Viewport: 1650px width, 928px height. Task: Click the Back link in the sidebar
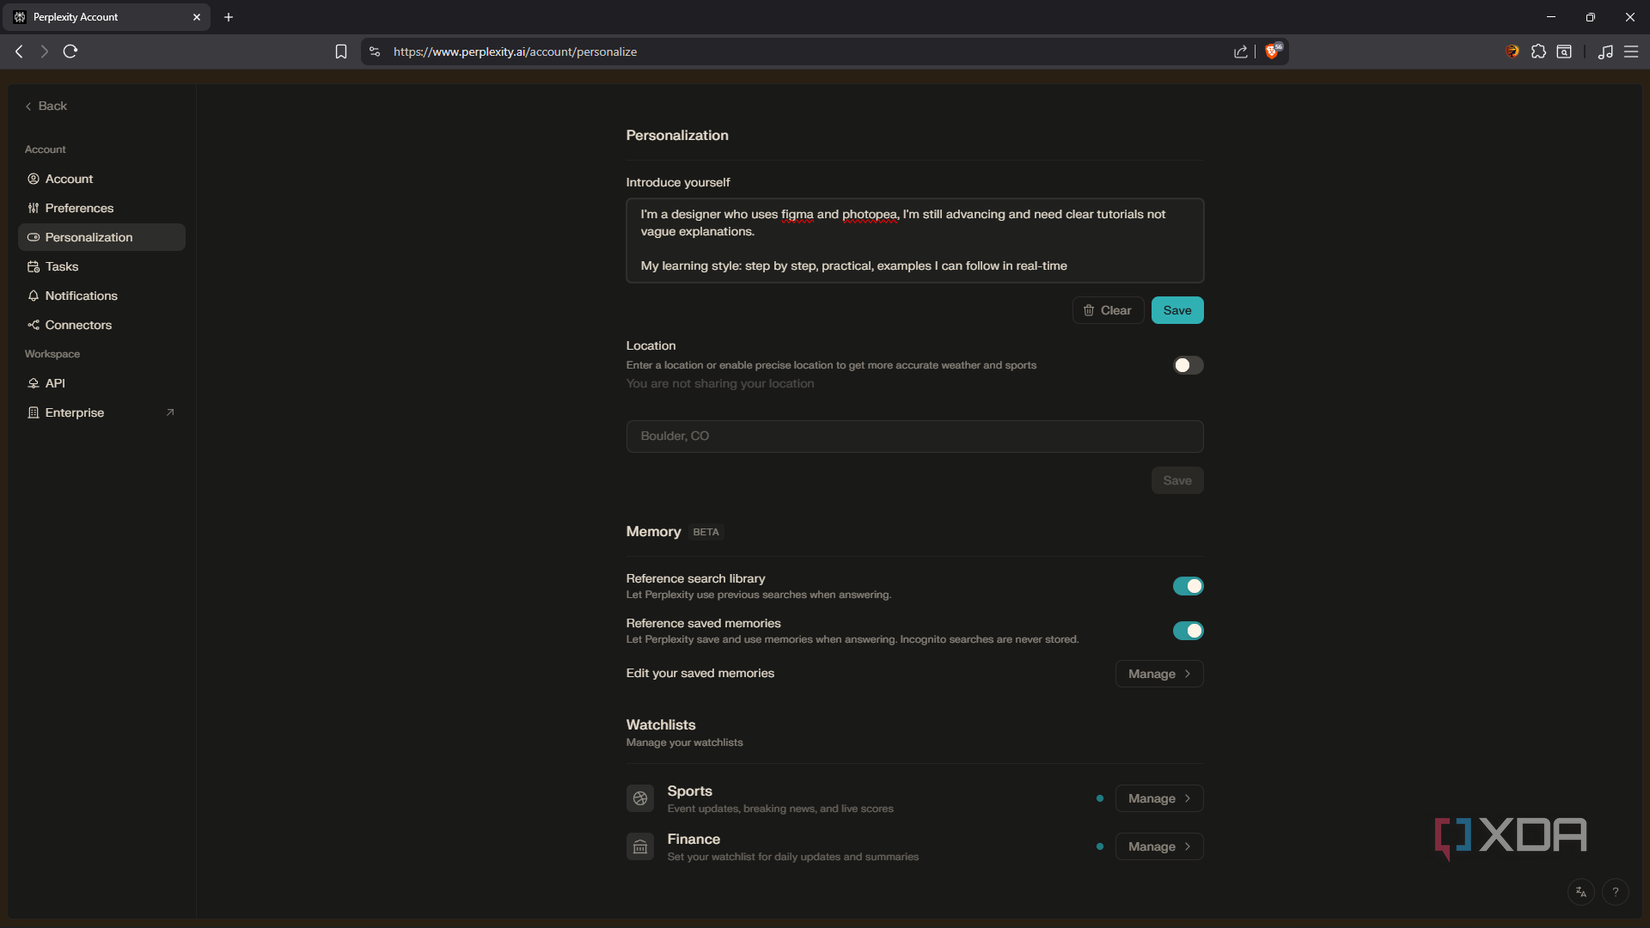click(x=46, y=106)
